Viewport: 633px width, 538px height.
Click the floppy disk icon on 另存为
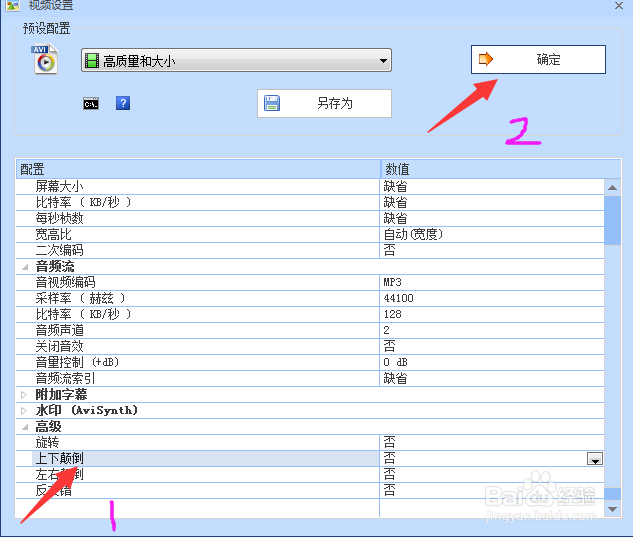tap(272, 103)
